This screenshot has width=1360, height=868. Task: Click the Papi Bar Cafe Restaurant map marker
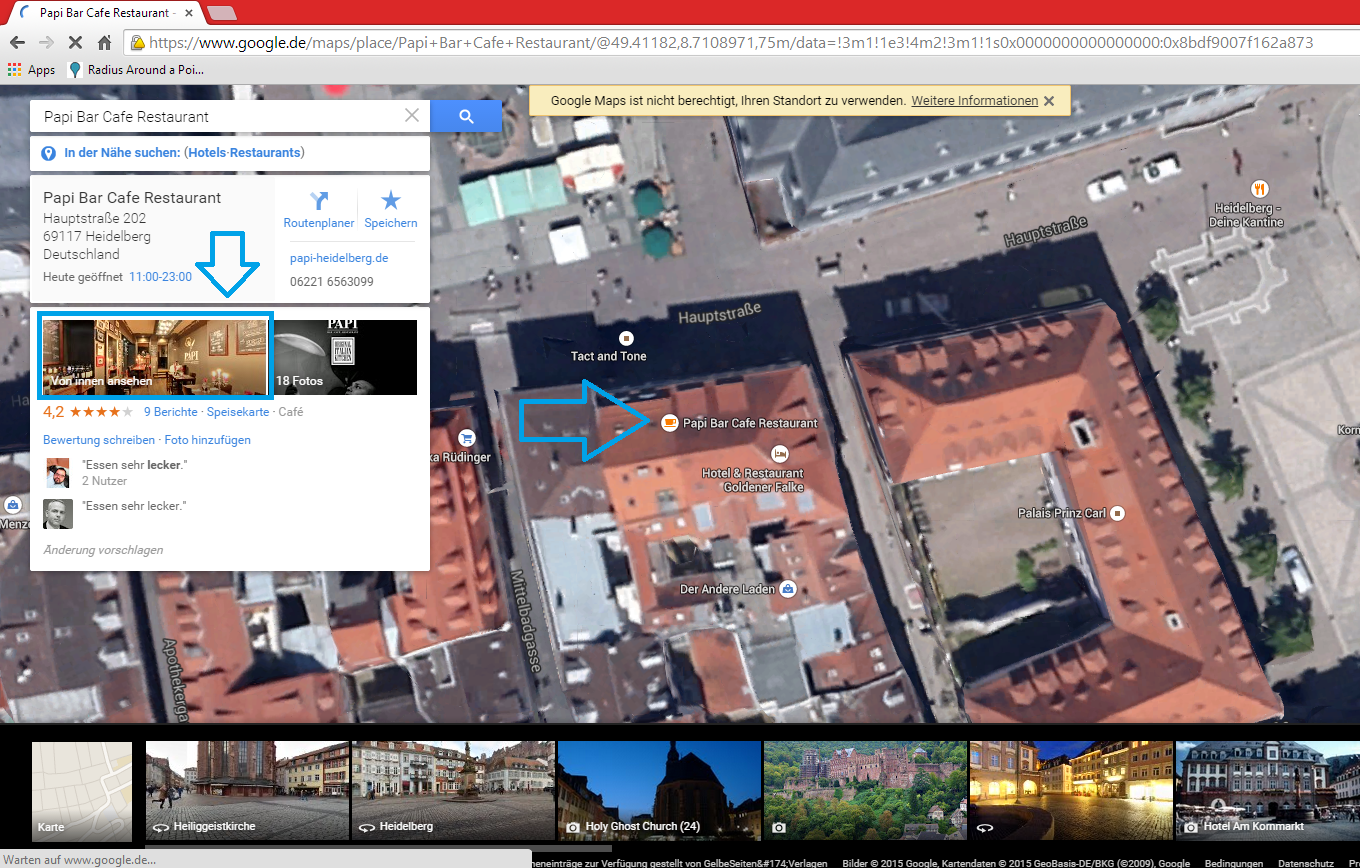pos(668,423)
